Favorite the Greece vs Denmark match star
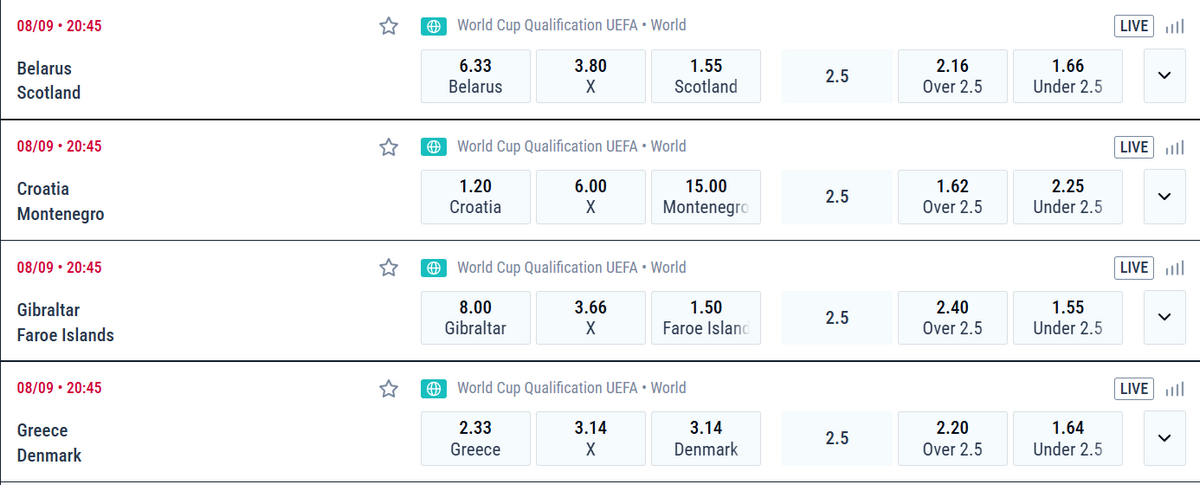 (x=389, y=388)
